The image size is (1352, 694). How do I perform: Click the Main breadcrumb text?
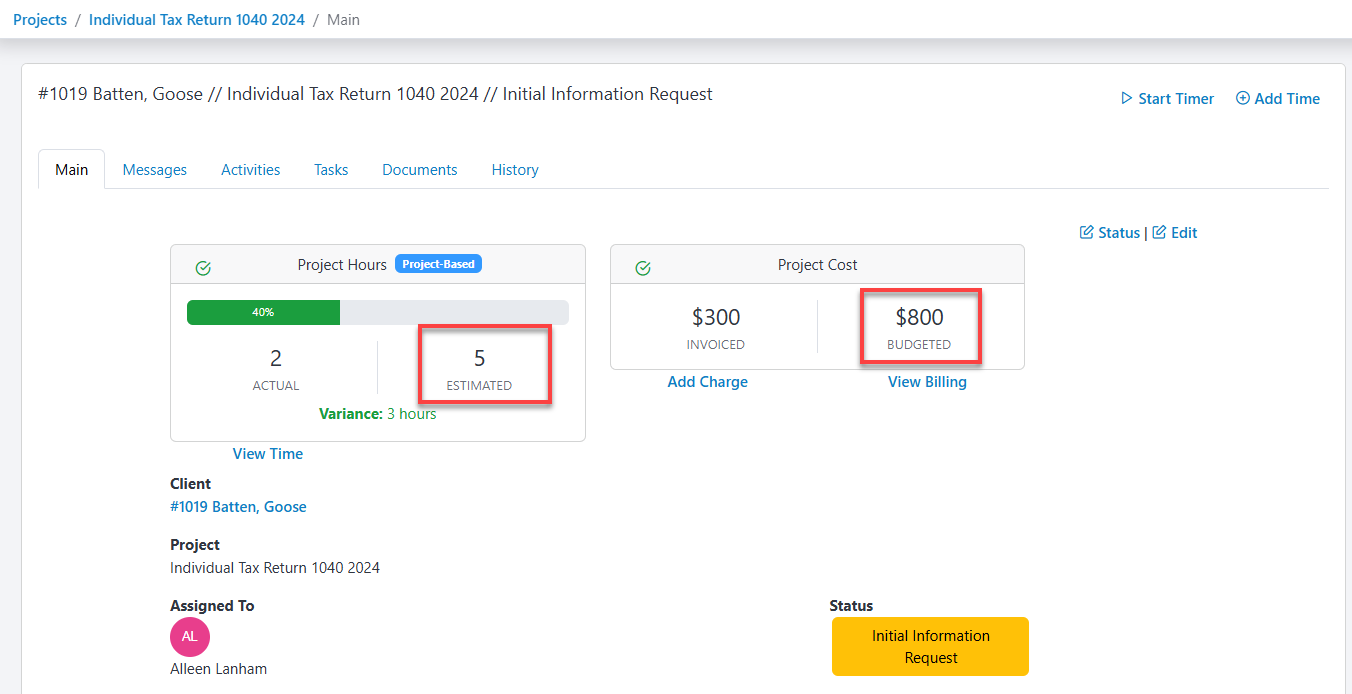344,19
